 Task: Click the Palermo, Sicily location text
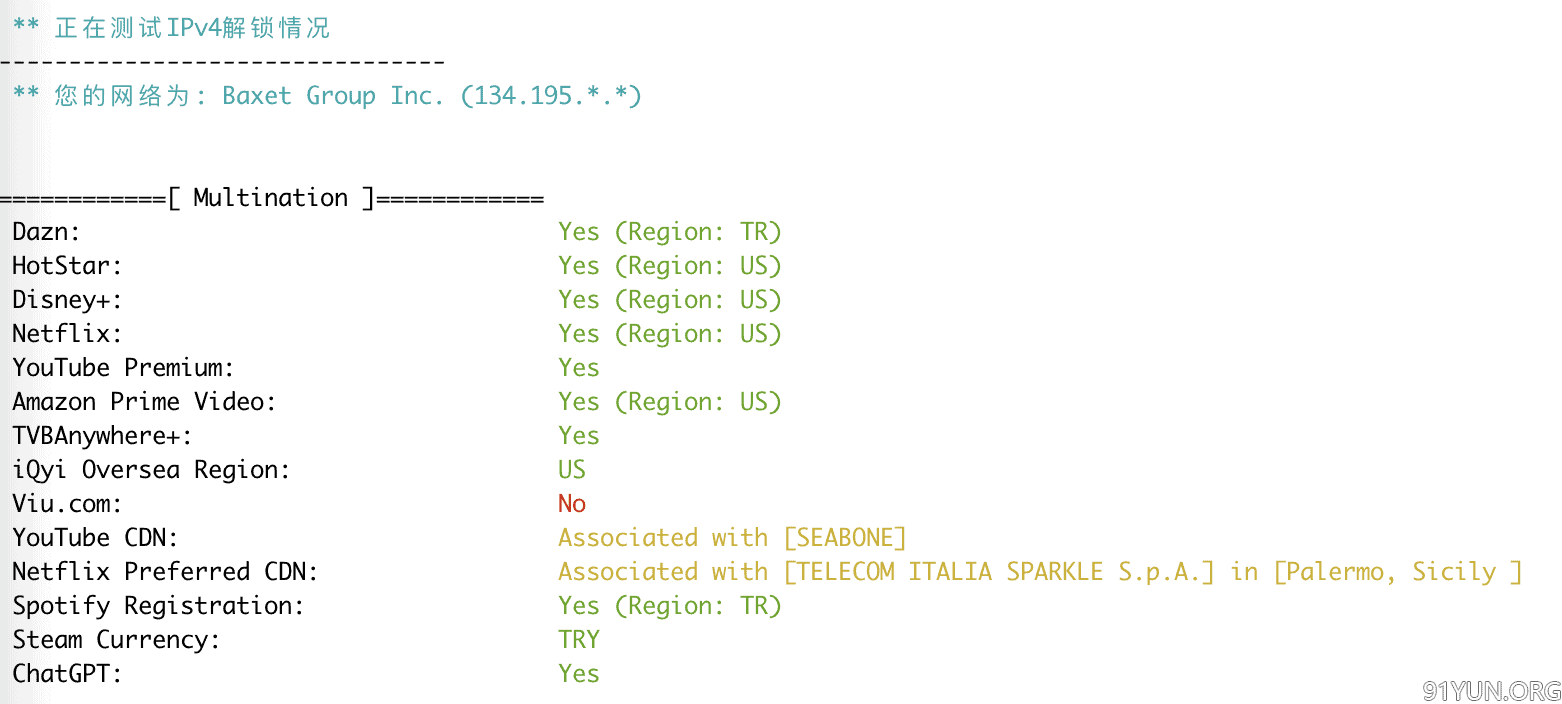(x=1402, y=572)
